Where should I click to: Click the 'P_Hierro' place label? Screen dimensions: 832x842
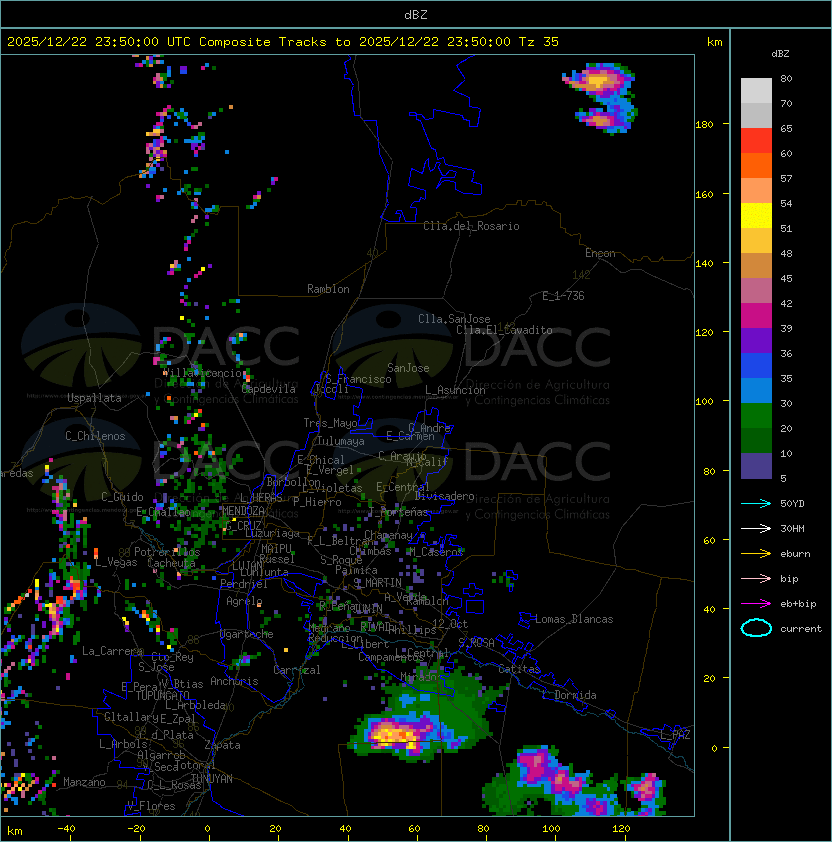[x=317, y=502]
